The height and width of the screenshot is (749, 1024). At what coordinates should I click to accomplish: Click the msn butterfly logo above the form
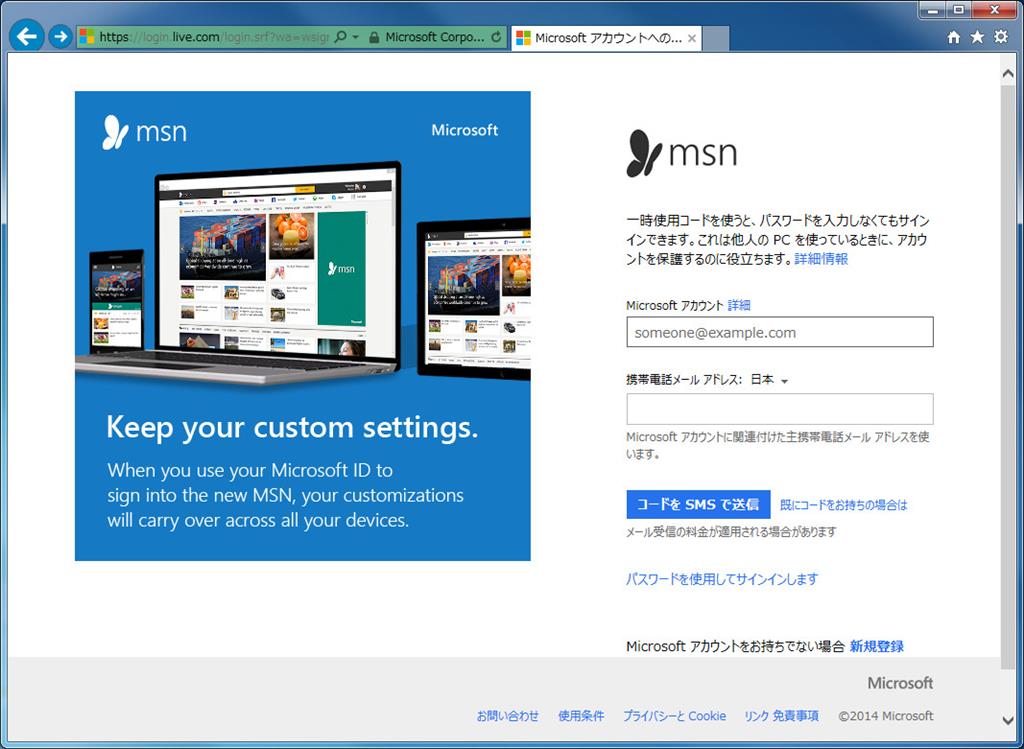[x=682, y=153]
